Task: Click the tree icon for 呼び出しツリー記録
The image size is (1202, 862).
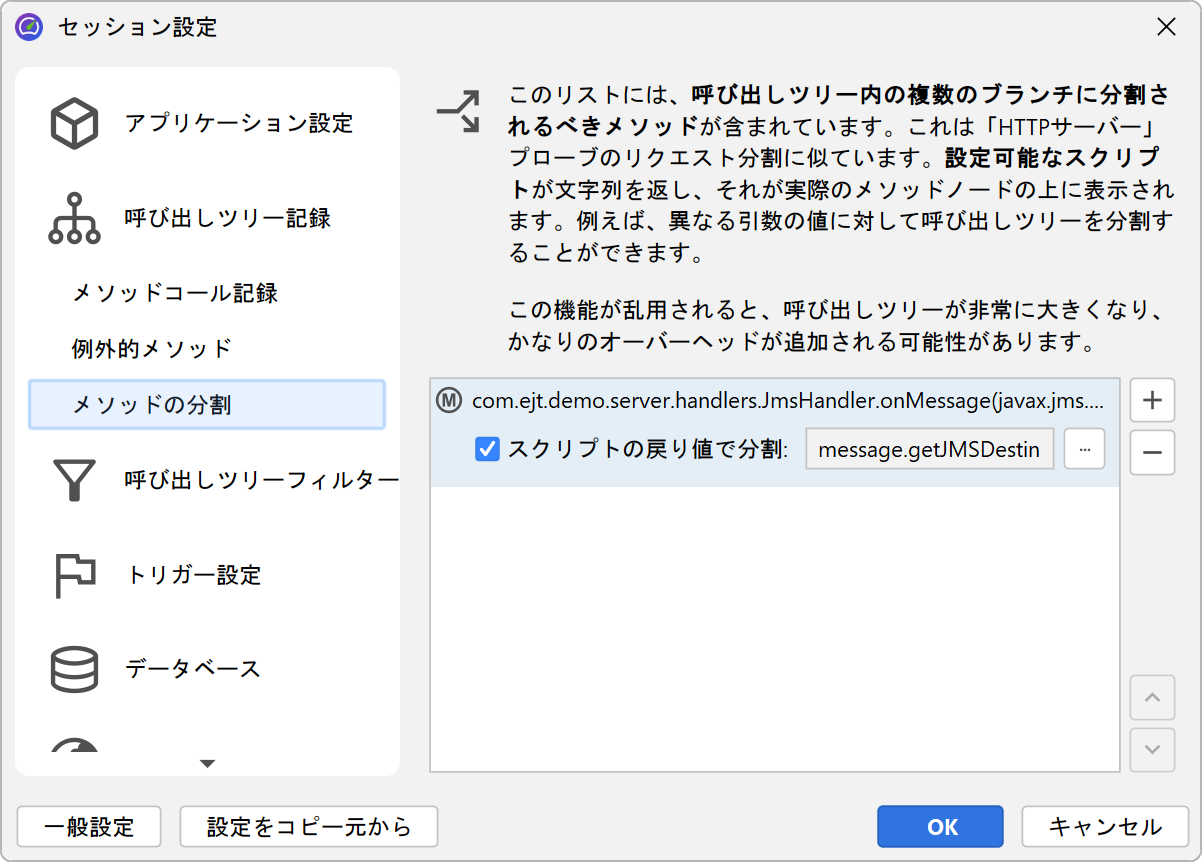Action: [74, 219]
